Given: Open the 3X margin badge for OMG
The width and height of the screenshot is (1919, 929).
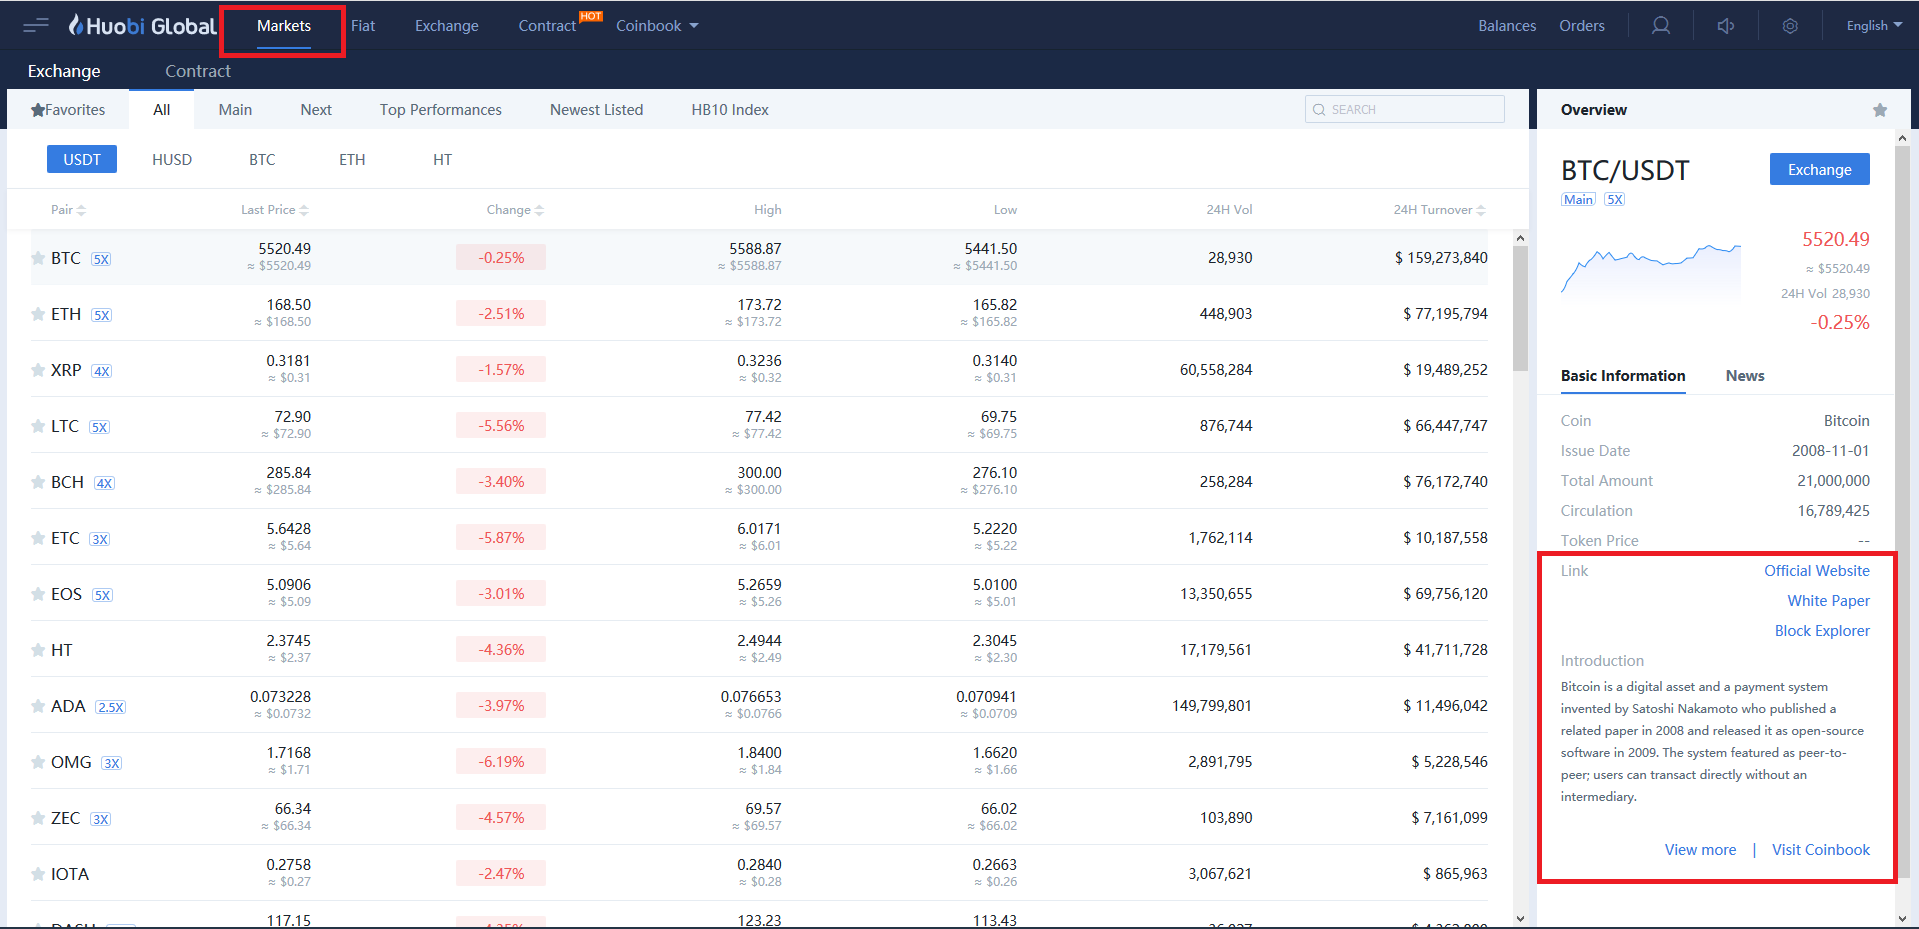Looking at the screenshot, I should point(112,763).
